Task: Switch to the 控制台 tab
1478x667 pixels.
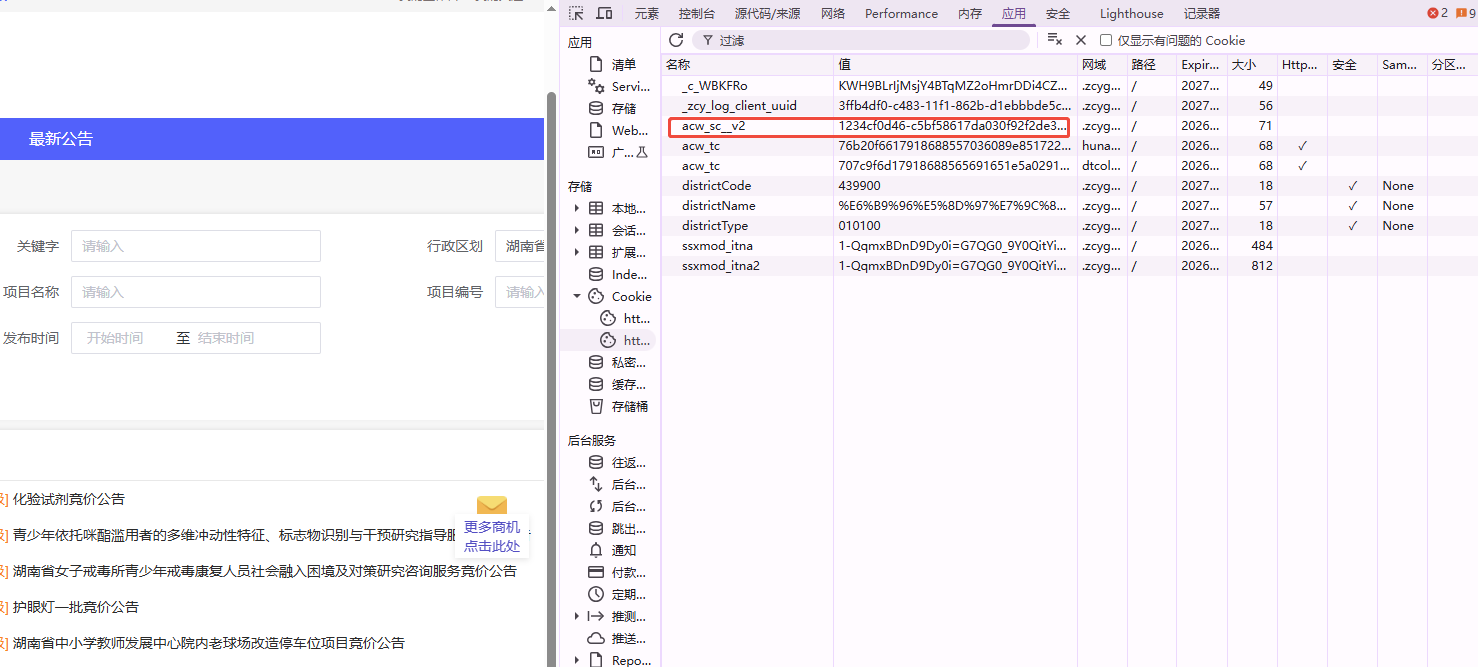Action: (x=696, y=13)
